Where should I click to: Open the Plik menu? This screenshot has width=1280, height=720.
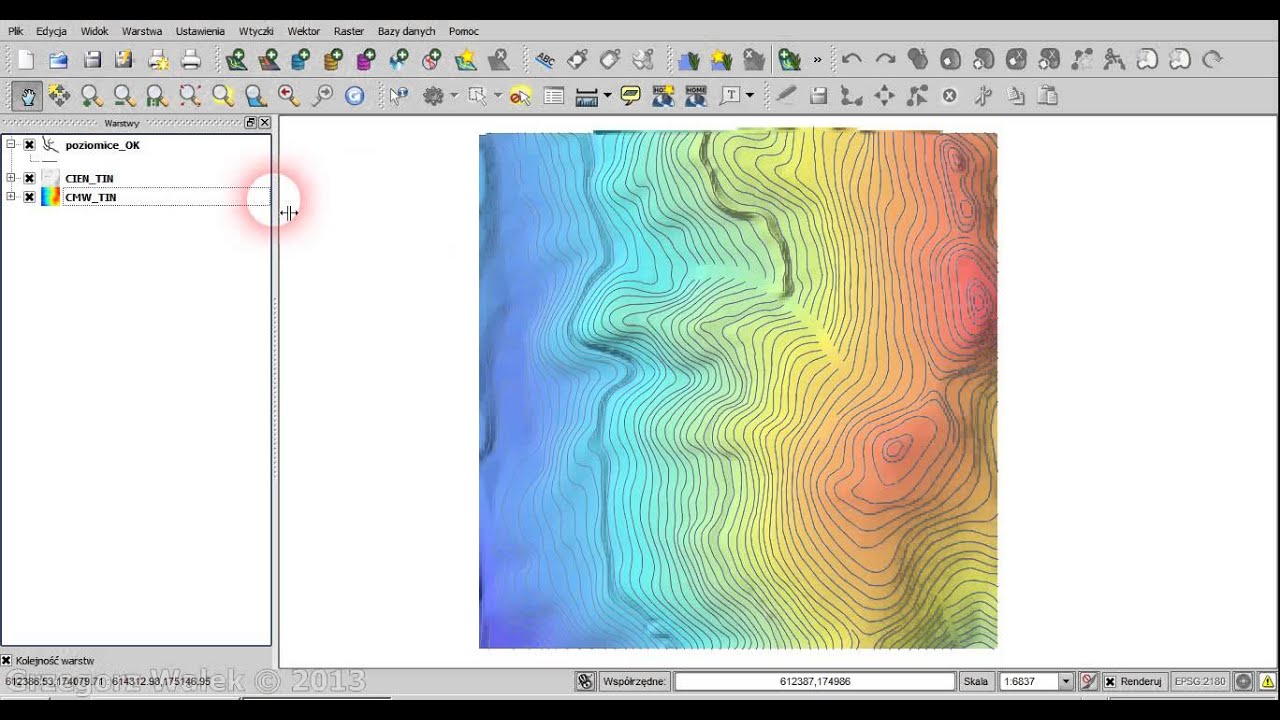[x=16, y=31]
